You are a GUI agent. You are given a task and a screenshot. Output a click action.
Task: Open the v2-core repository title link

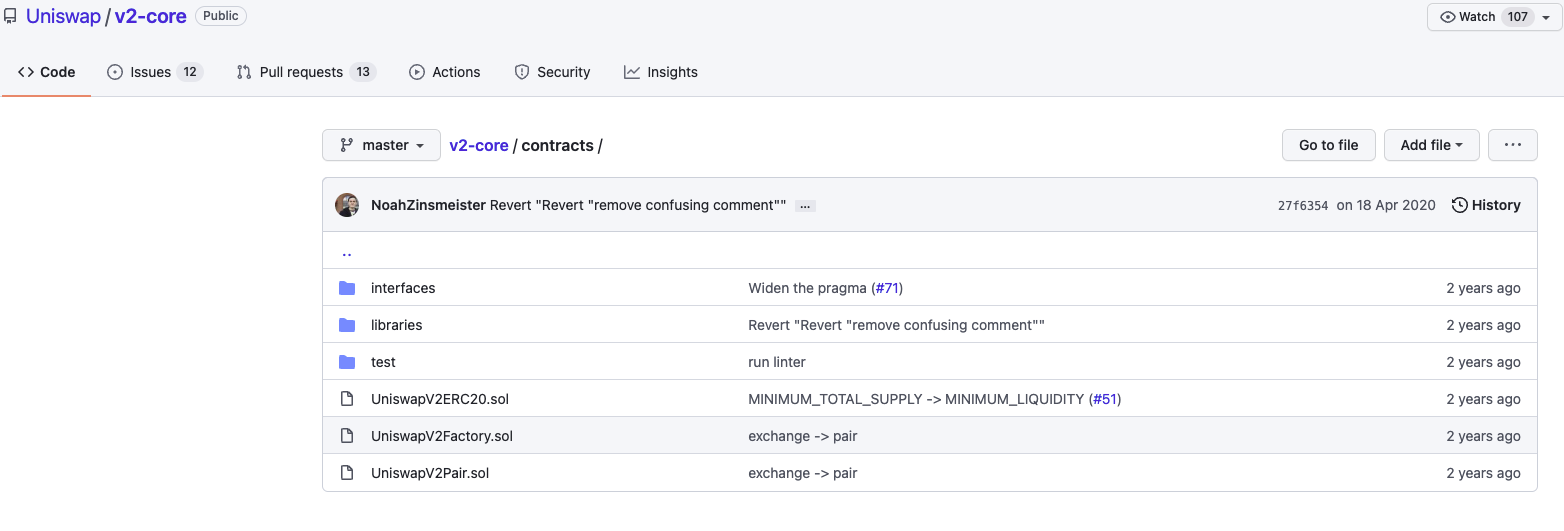coord(151,16)
